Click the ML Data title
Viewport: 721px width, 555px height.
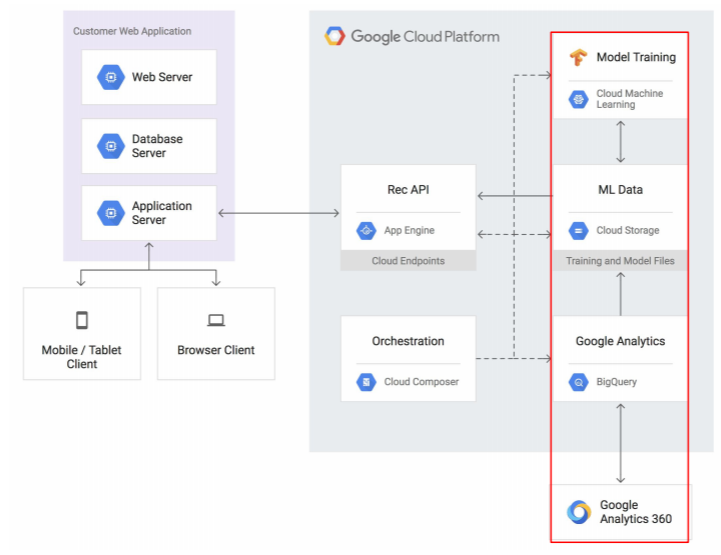620,190
